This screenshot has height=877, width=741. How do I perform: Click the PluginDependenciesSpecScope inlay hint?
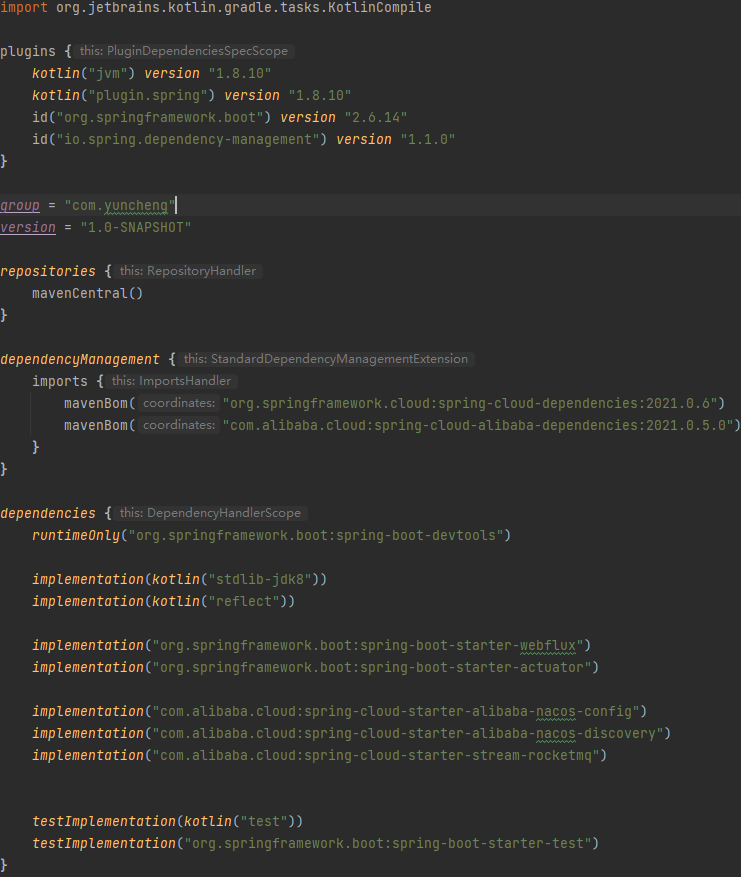[183, 51]
